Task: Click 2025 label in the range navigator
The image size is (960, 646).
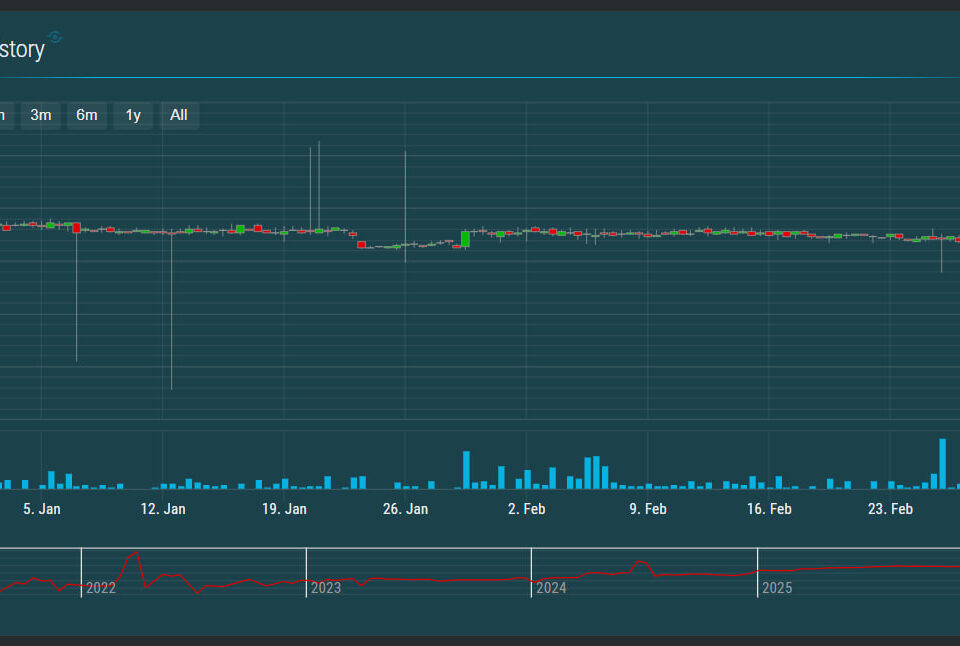Action: tap(776, 588)
